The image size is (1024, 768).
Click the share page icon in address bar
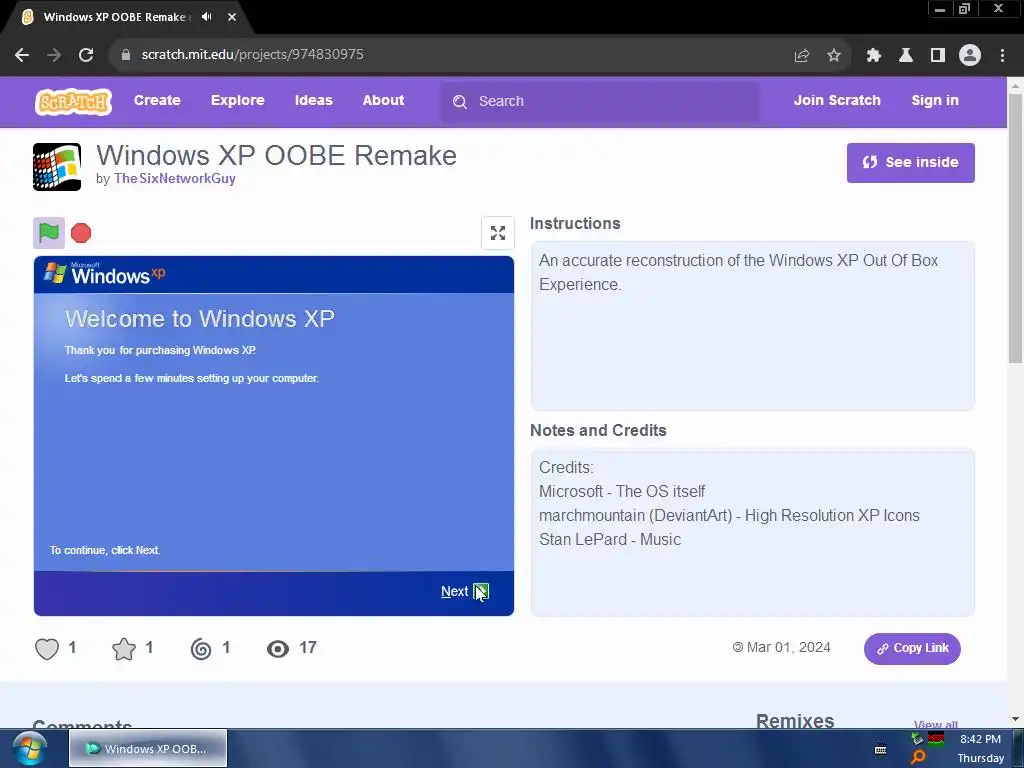pos(802,56)
